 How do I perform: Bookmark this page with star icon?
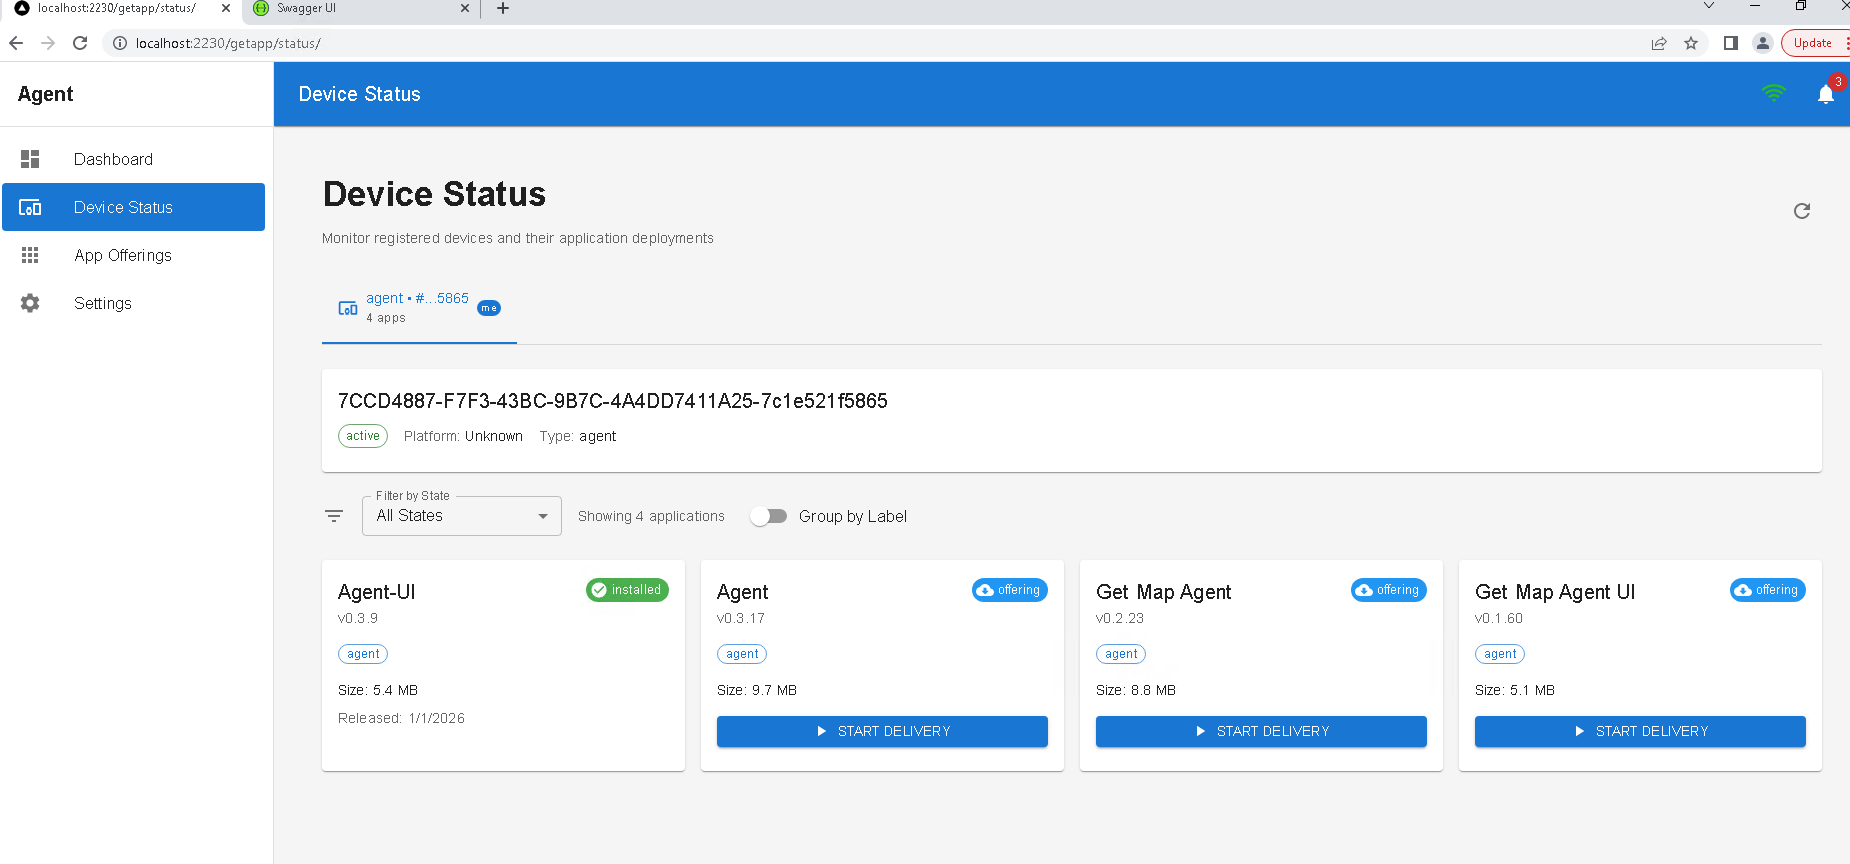pyautogui.click(x=1691, y=43)
